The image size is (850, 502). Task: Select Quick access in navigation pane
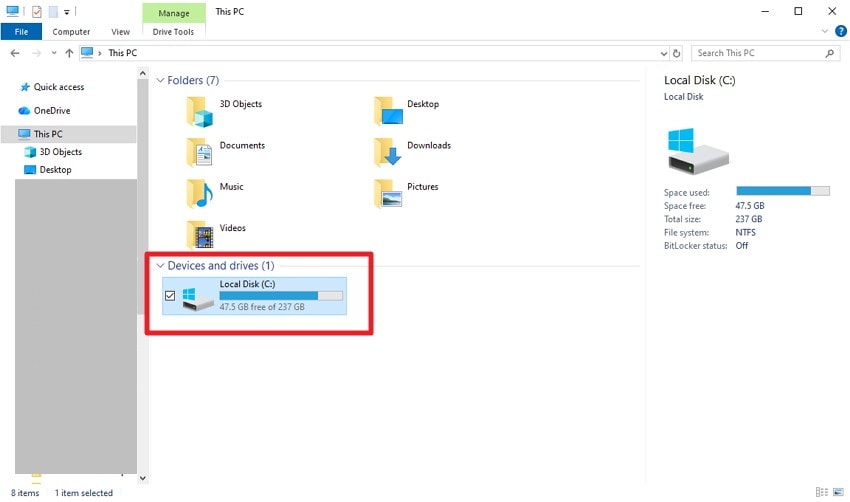[x=59, y=87]
